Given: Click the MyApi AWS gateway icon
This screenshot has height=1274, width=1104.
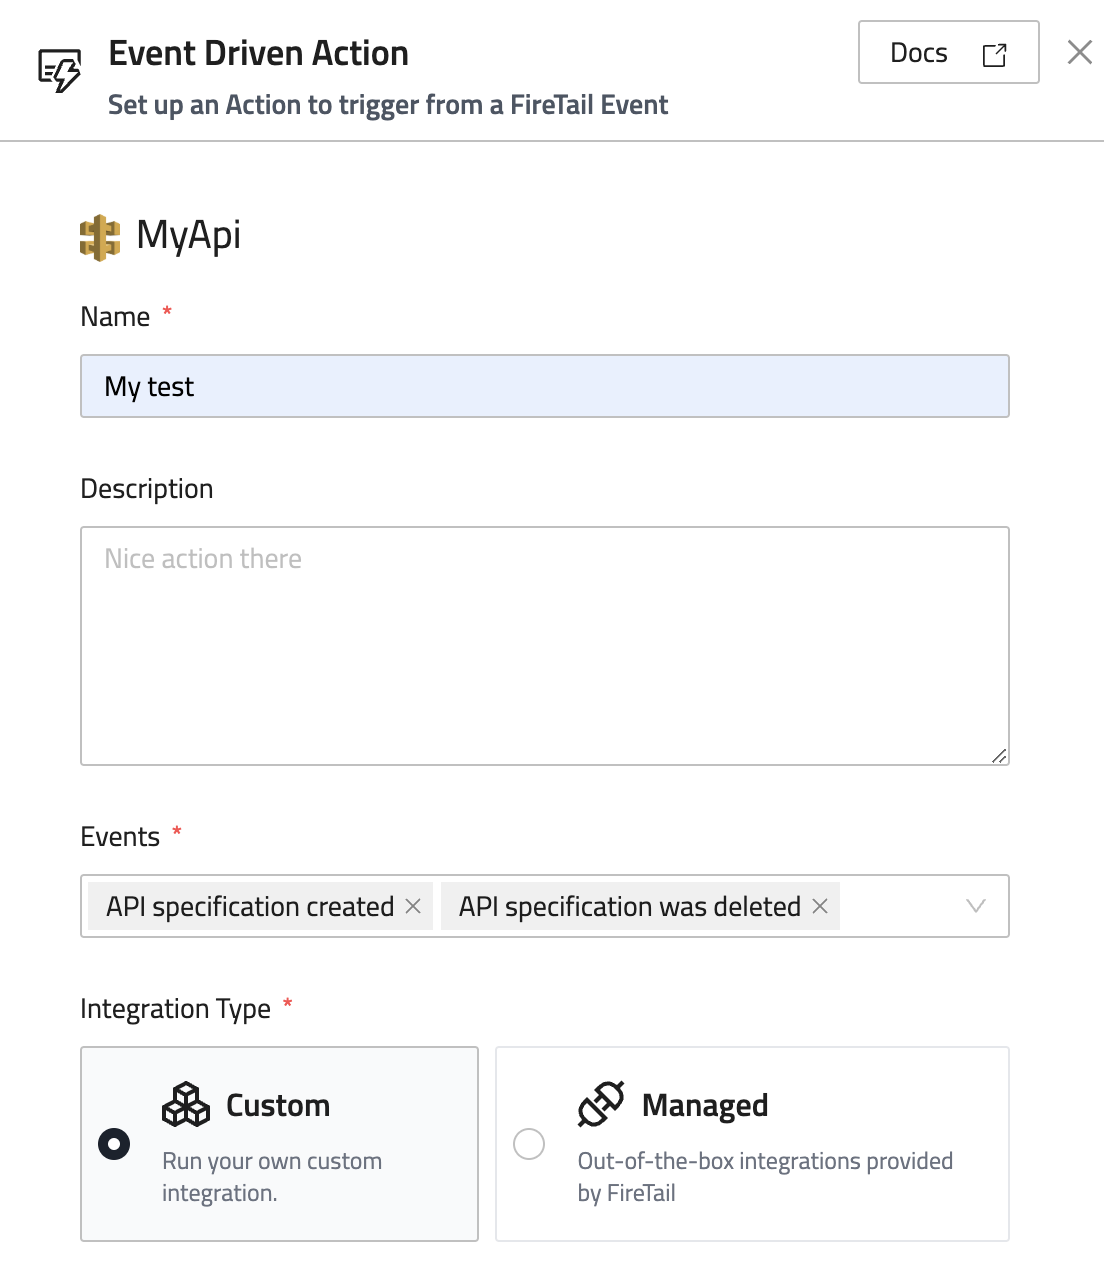Looking at the screenshot, I should click(99, 237).
